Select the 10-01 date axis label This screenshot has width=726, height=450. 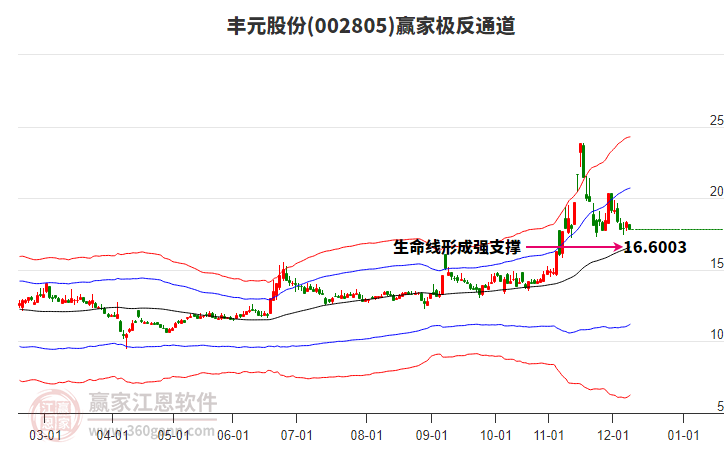495,436
